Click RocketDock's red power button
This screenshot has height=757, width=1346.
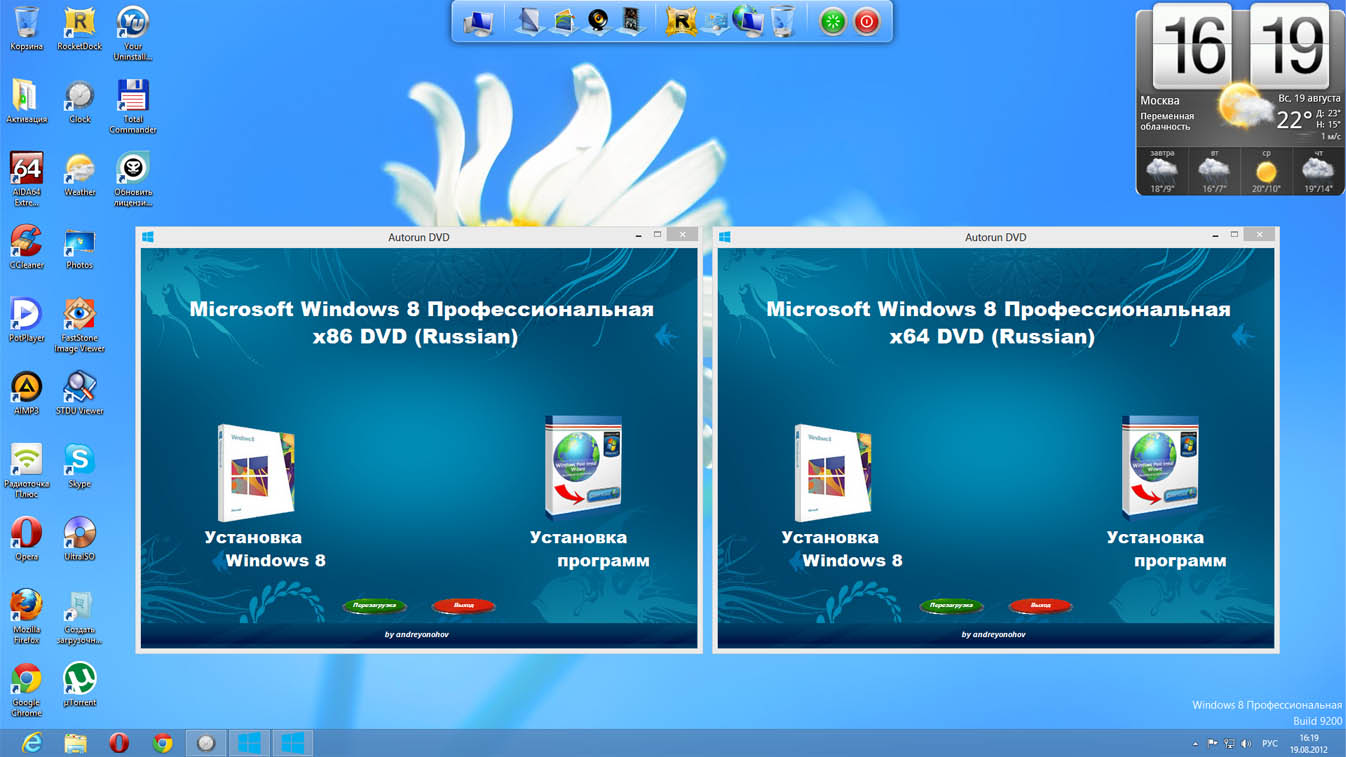pos(867,22)
